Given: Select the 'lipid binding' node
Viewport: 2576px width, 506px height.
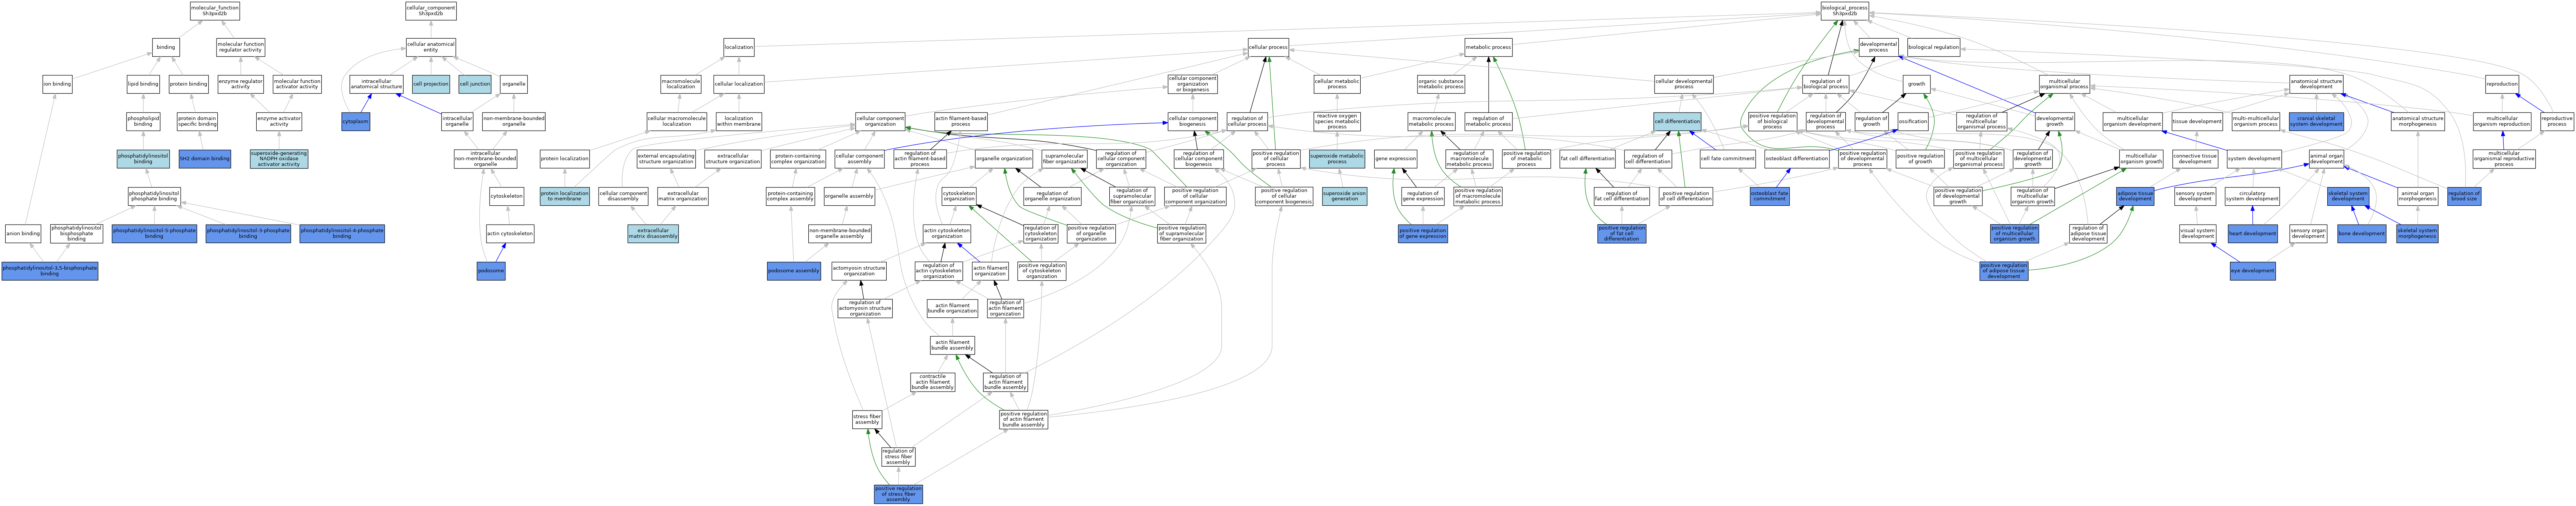Looking at the screenshot, I should (x=143, y=84).
